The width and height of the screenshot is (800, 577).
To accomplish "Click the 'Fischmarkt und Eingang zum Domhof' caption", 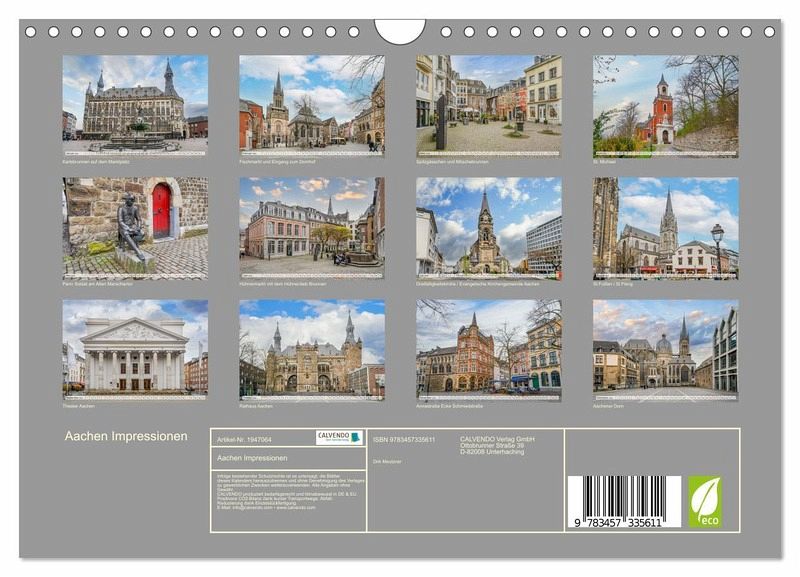I will point(278,162).
